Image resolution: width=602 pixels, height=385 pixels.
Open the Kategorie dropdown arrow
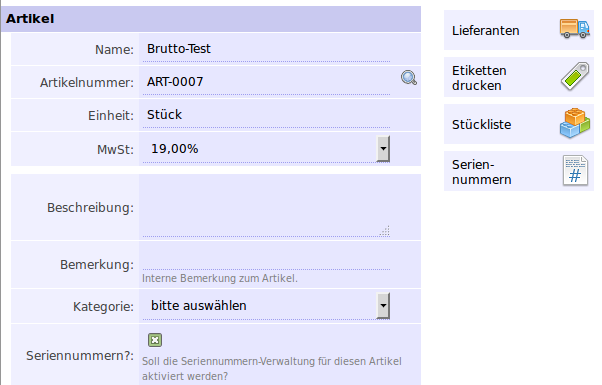point(383,306)
